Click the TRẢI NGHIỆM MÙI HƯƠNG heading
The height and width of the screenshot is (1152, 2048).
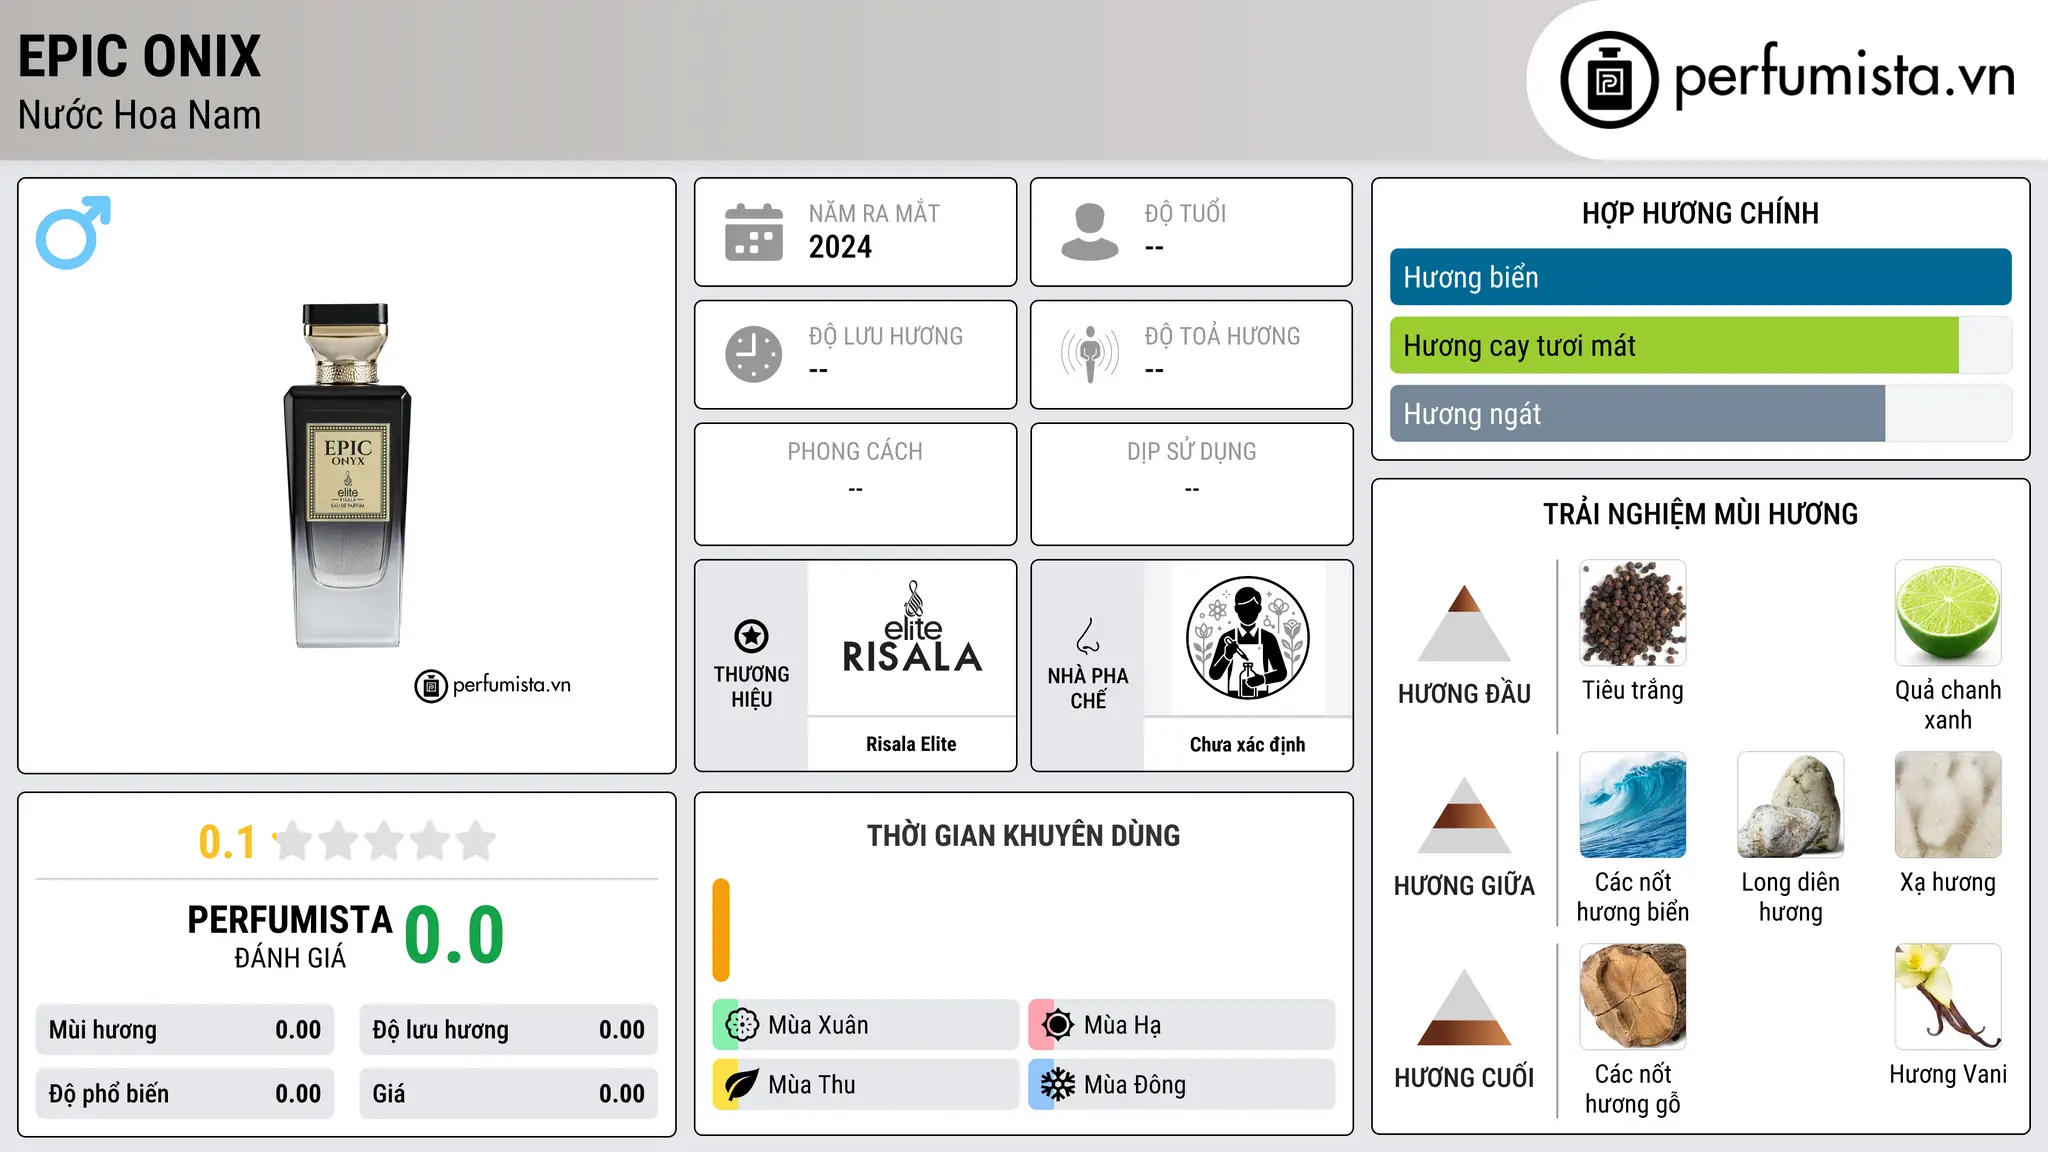pos(1700,514)
